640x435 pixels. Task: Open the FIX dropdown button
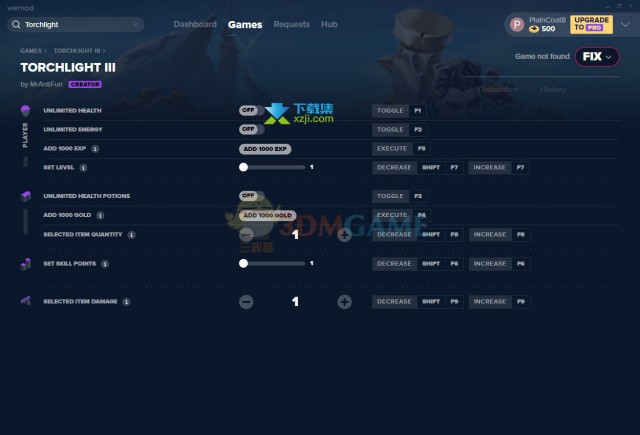(597, 57)
